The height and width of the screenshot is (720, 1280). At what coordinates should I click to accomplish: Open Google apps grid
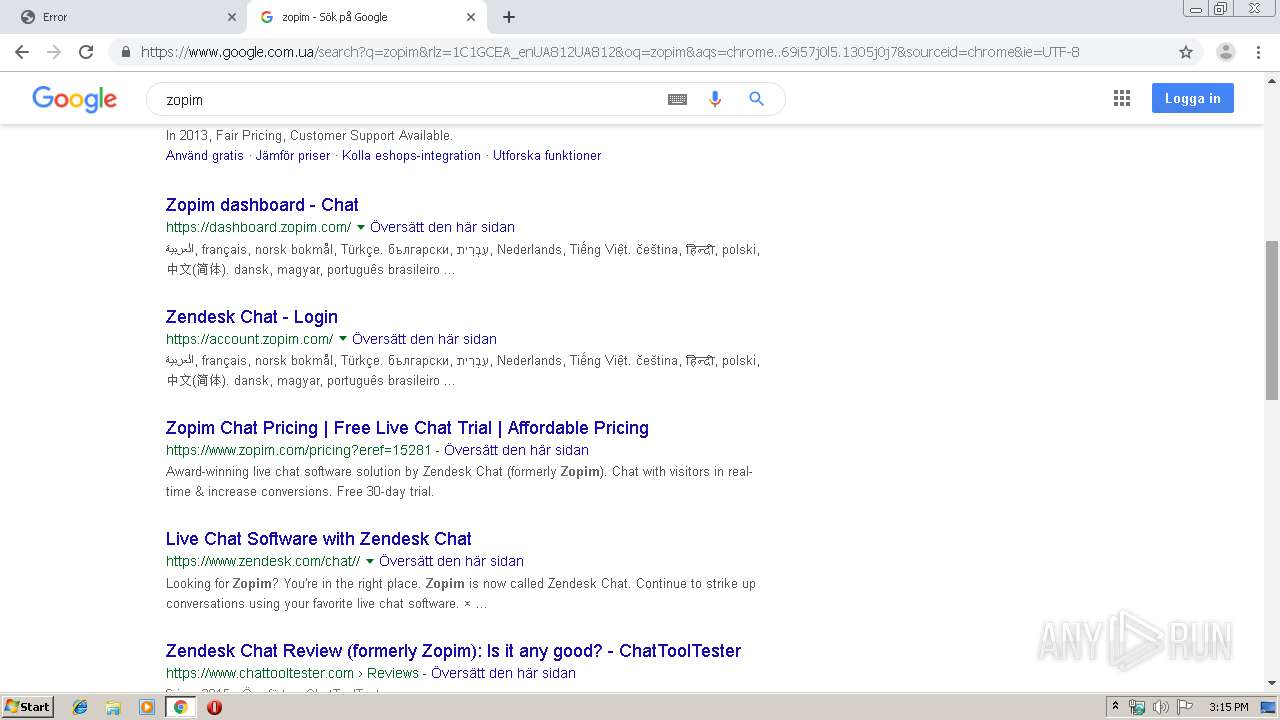(x=1122, y=98)
